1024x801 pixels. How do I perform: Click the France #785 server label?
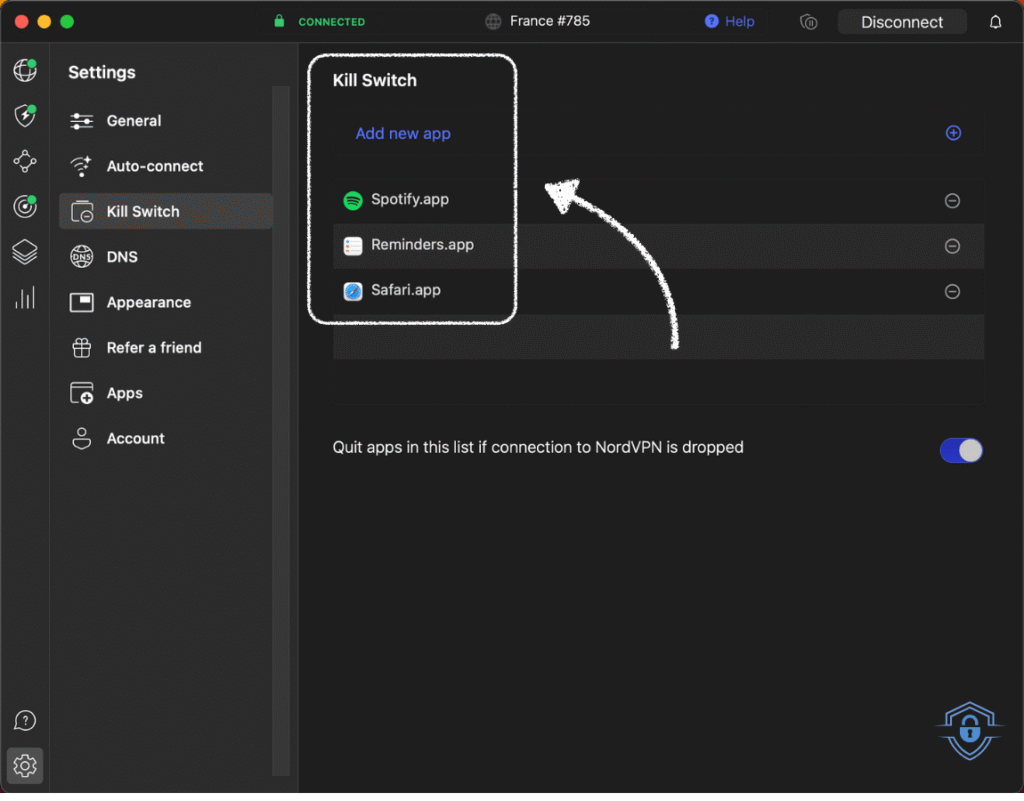pos(550,21)
